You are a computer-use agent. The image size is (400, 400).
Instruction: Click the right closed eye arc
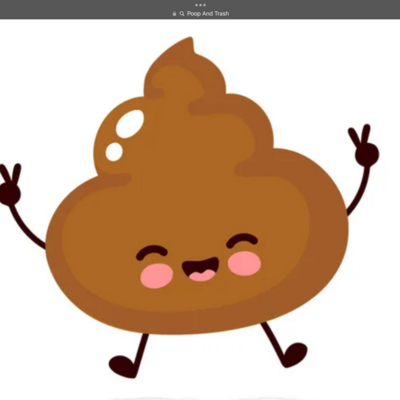point(242,240)
